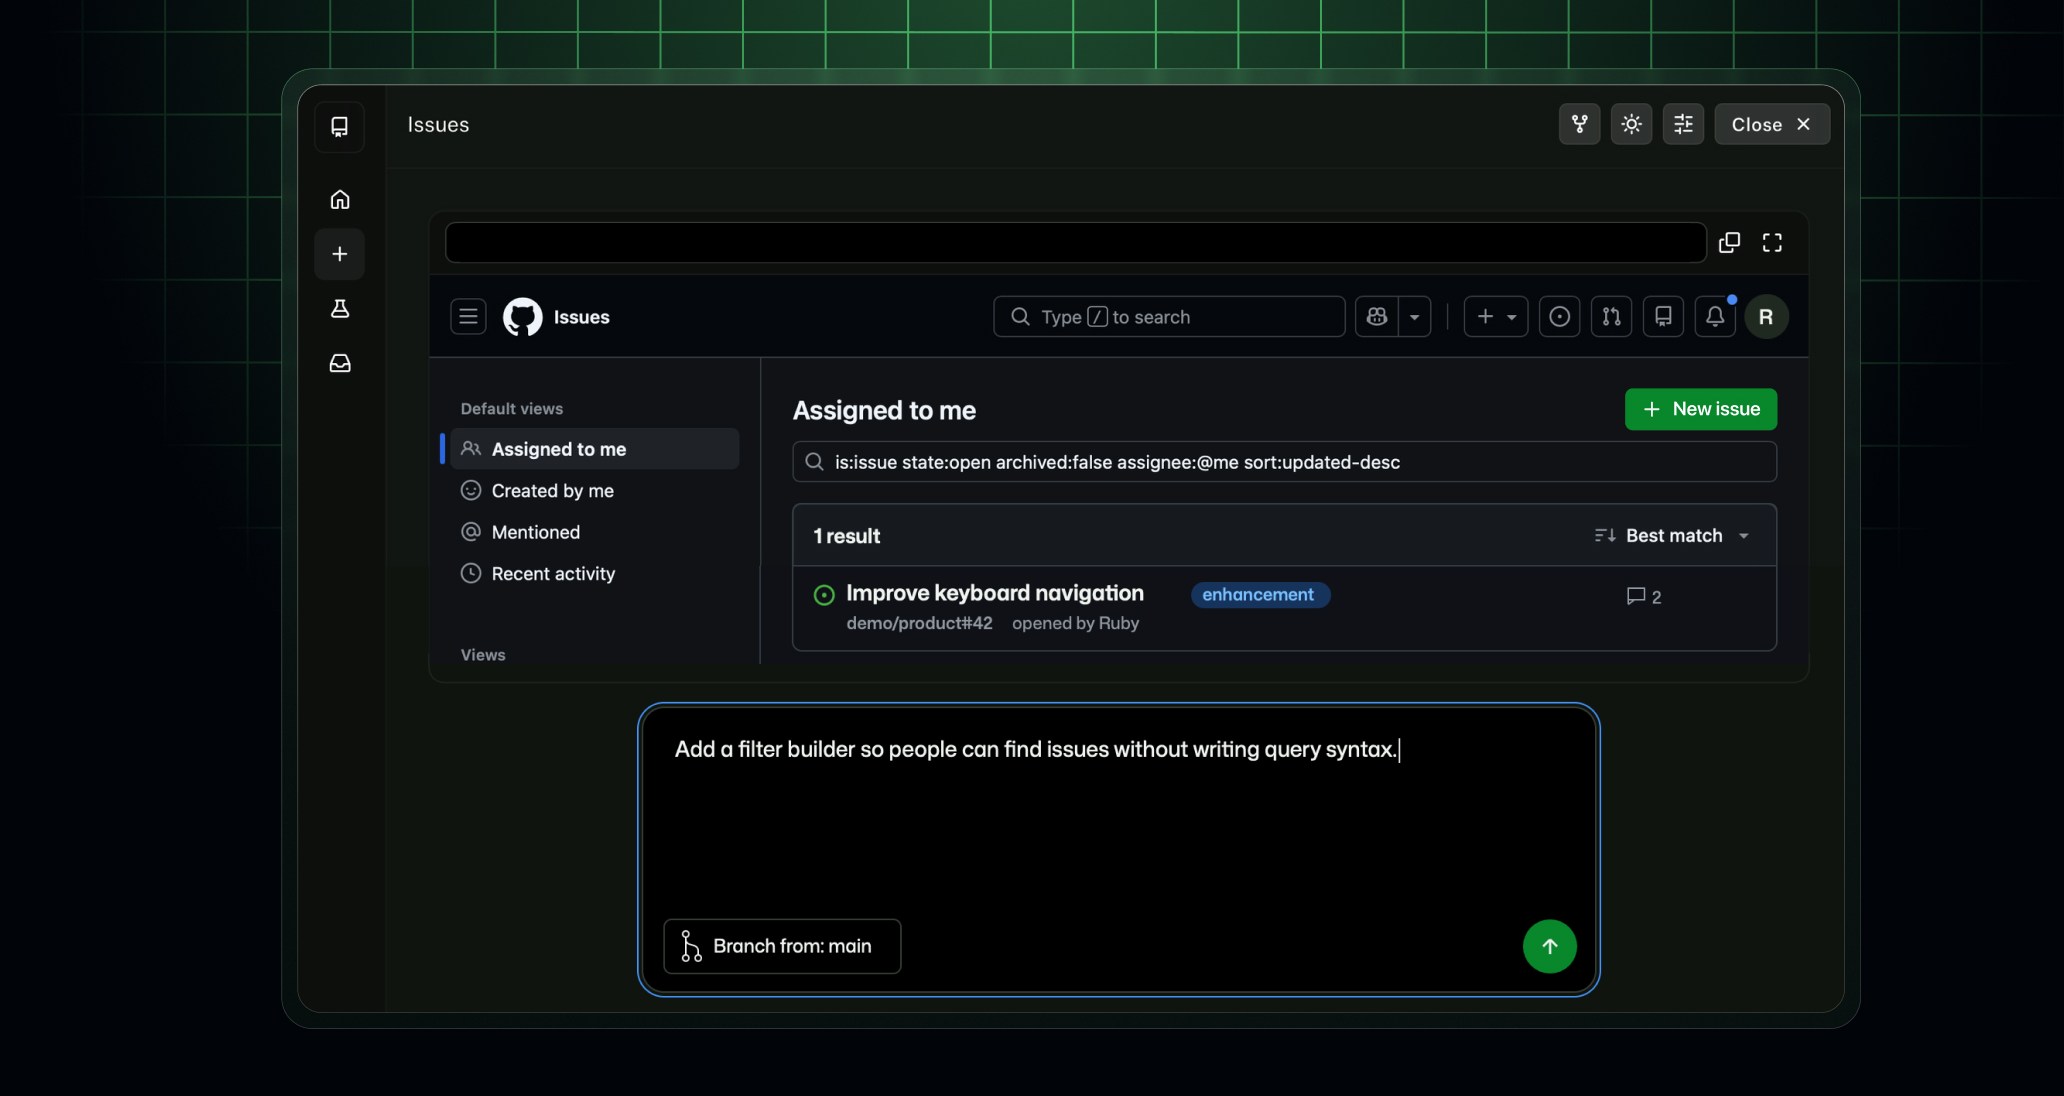
Task: Focus the 'Type / to search' field
Action: [x=1169, y=317]
